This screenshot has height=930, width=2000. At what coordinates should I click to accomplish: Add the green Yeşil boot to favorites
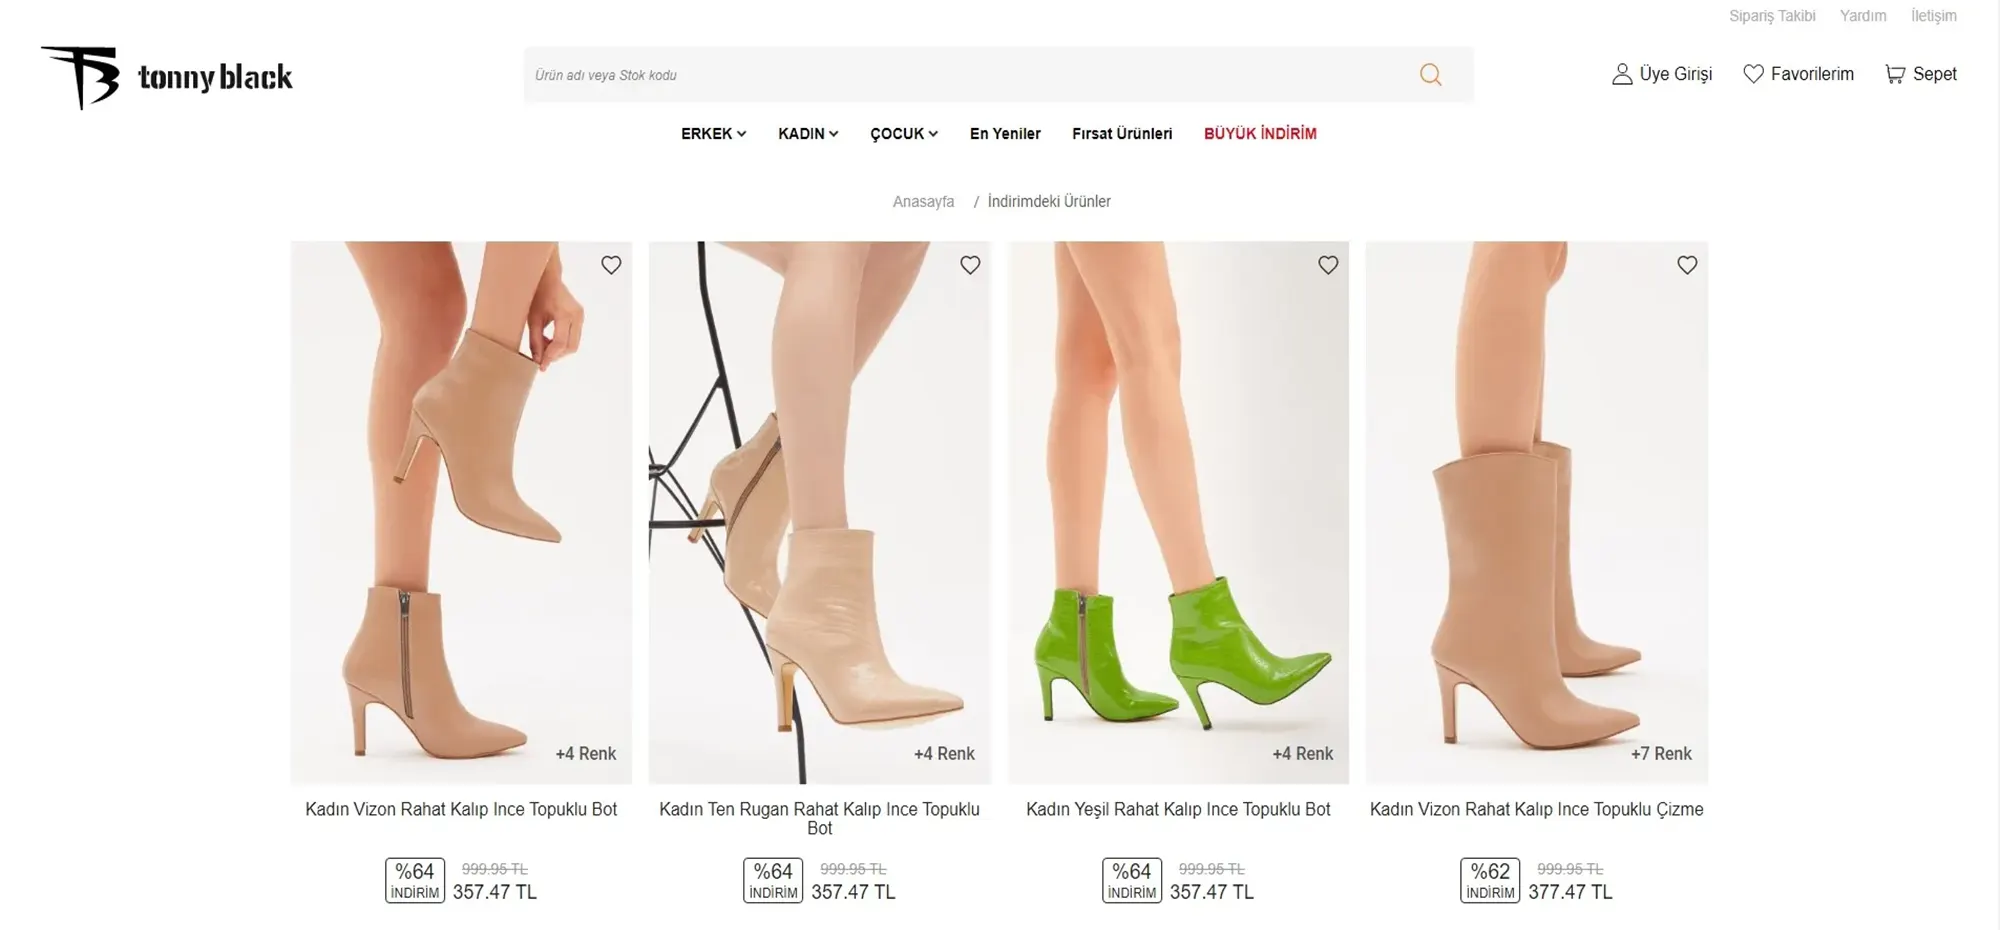[1328, 265]
